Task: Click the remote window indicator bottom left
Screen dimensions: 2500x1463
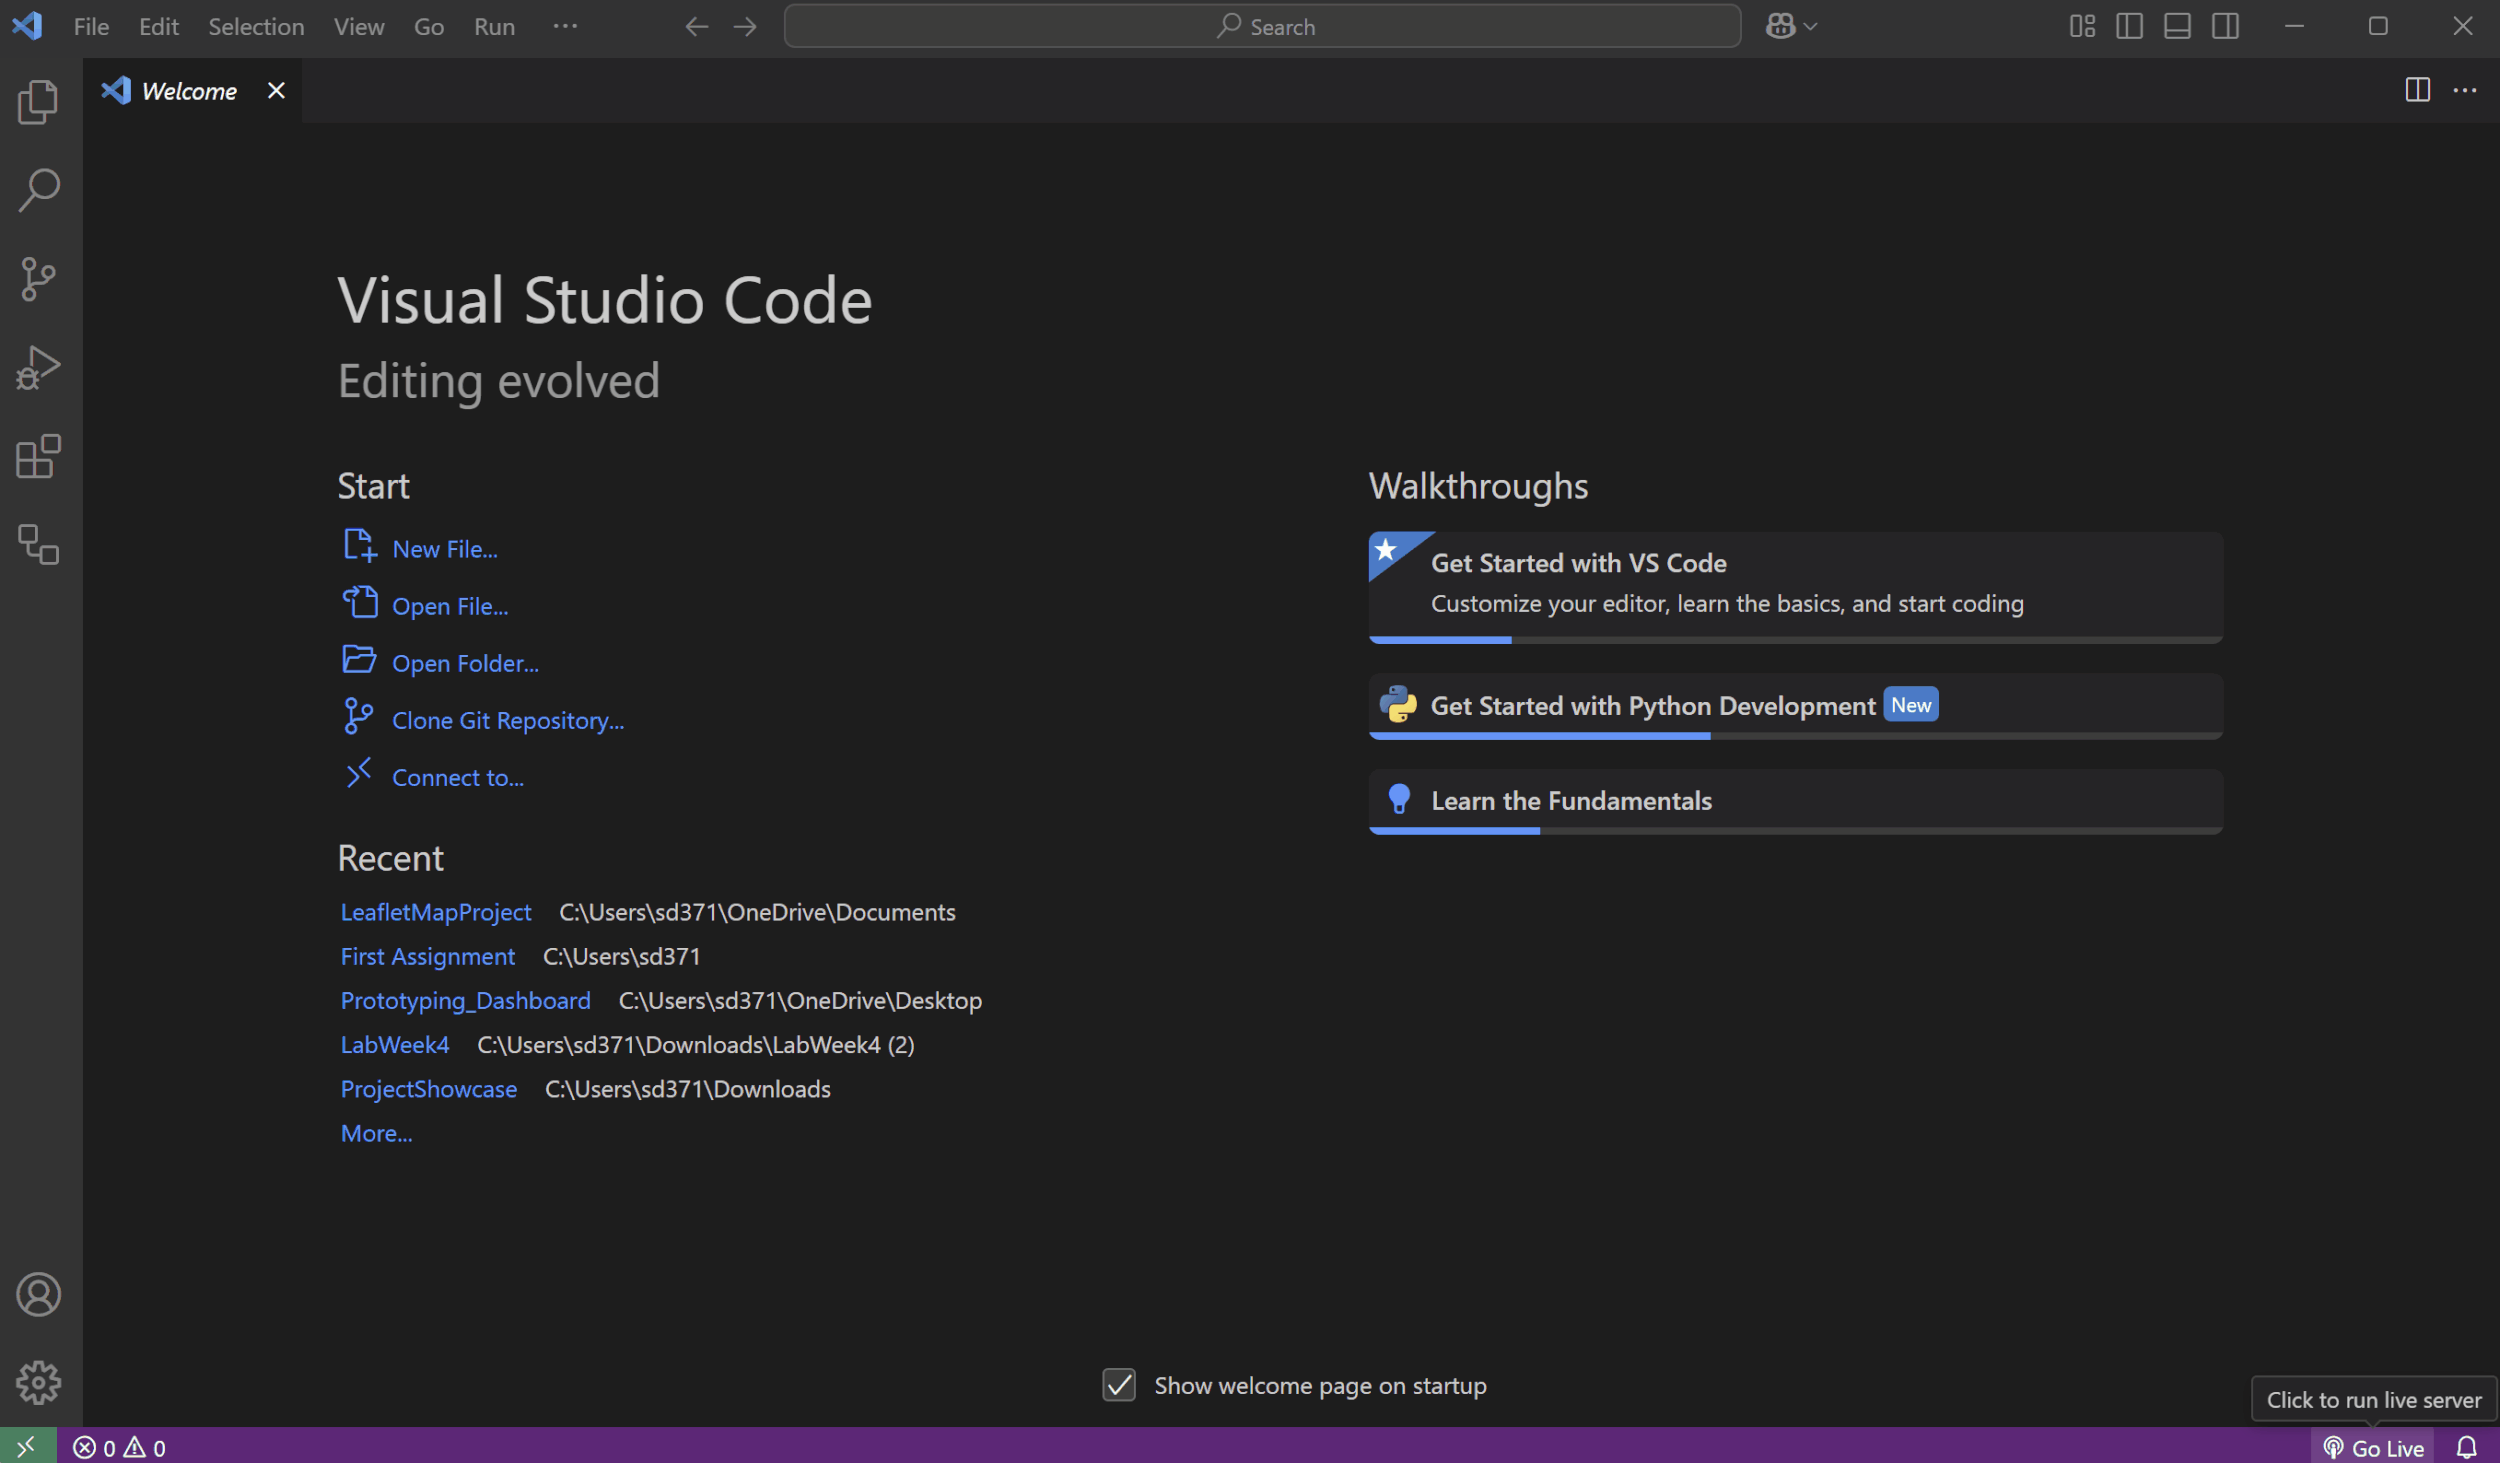Action: (26, 1447)
